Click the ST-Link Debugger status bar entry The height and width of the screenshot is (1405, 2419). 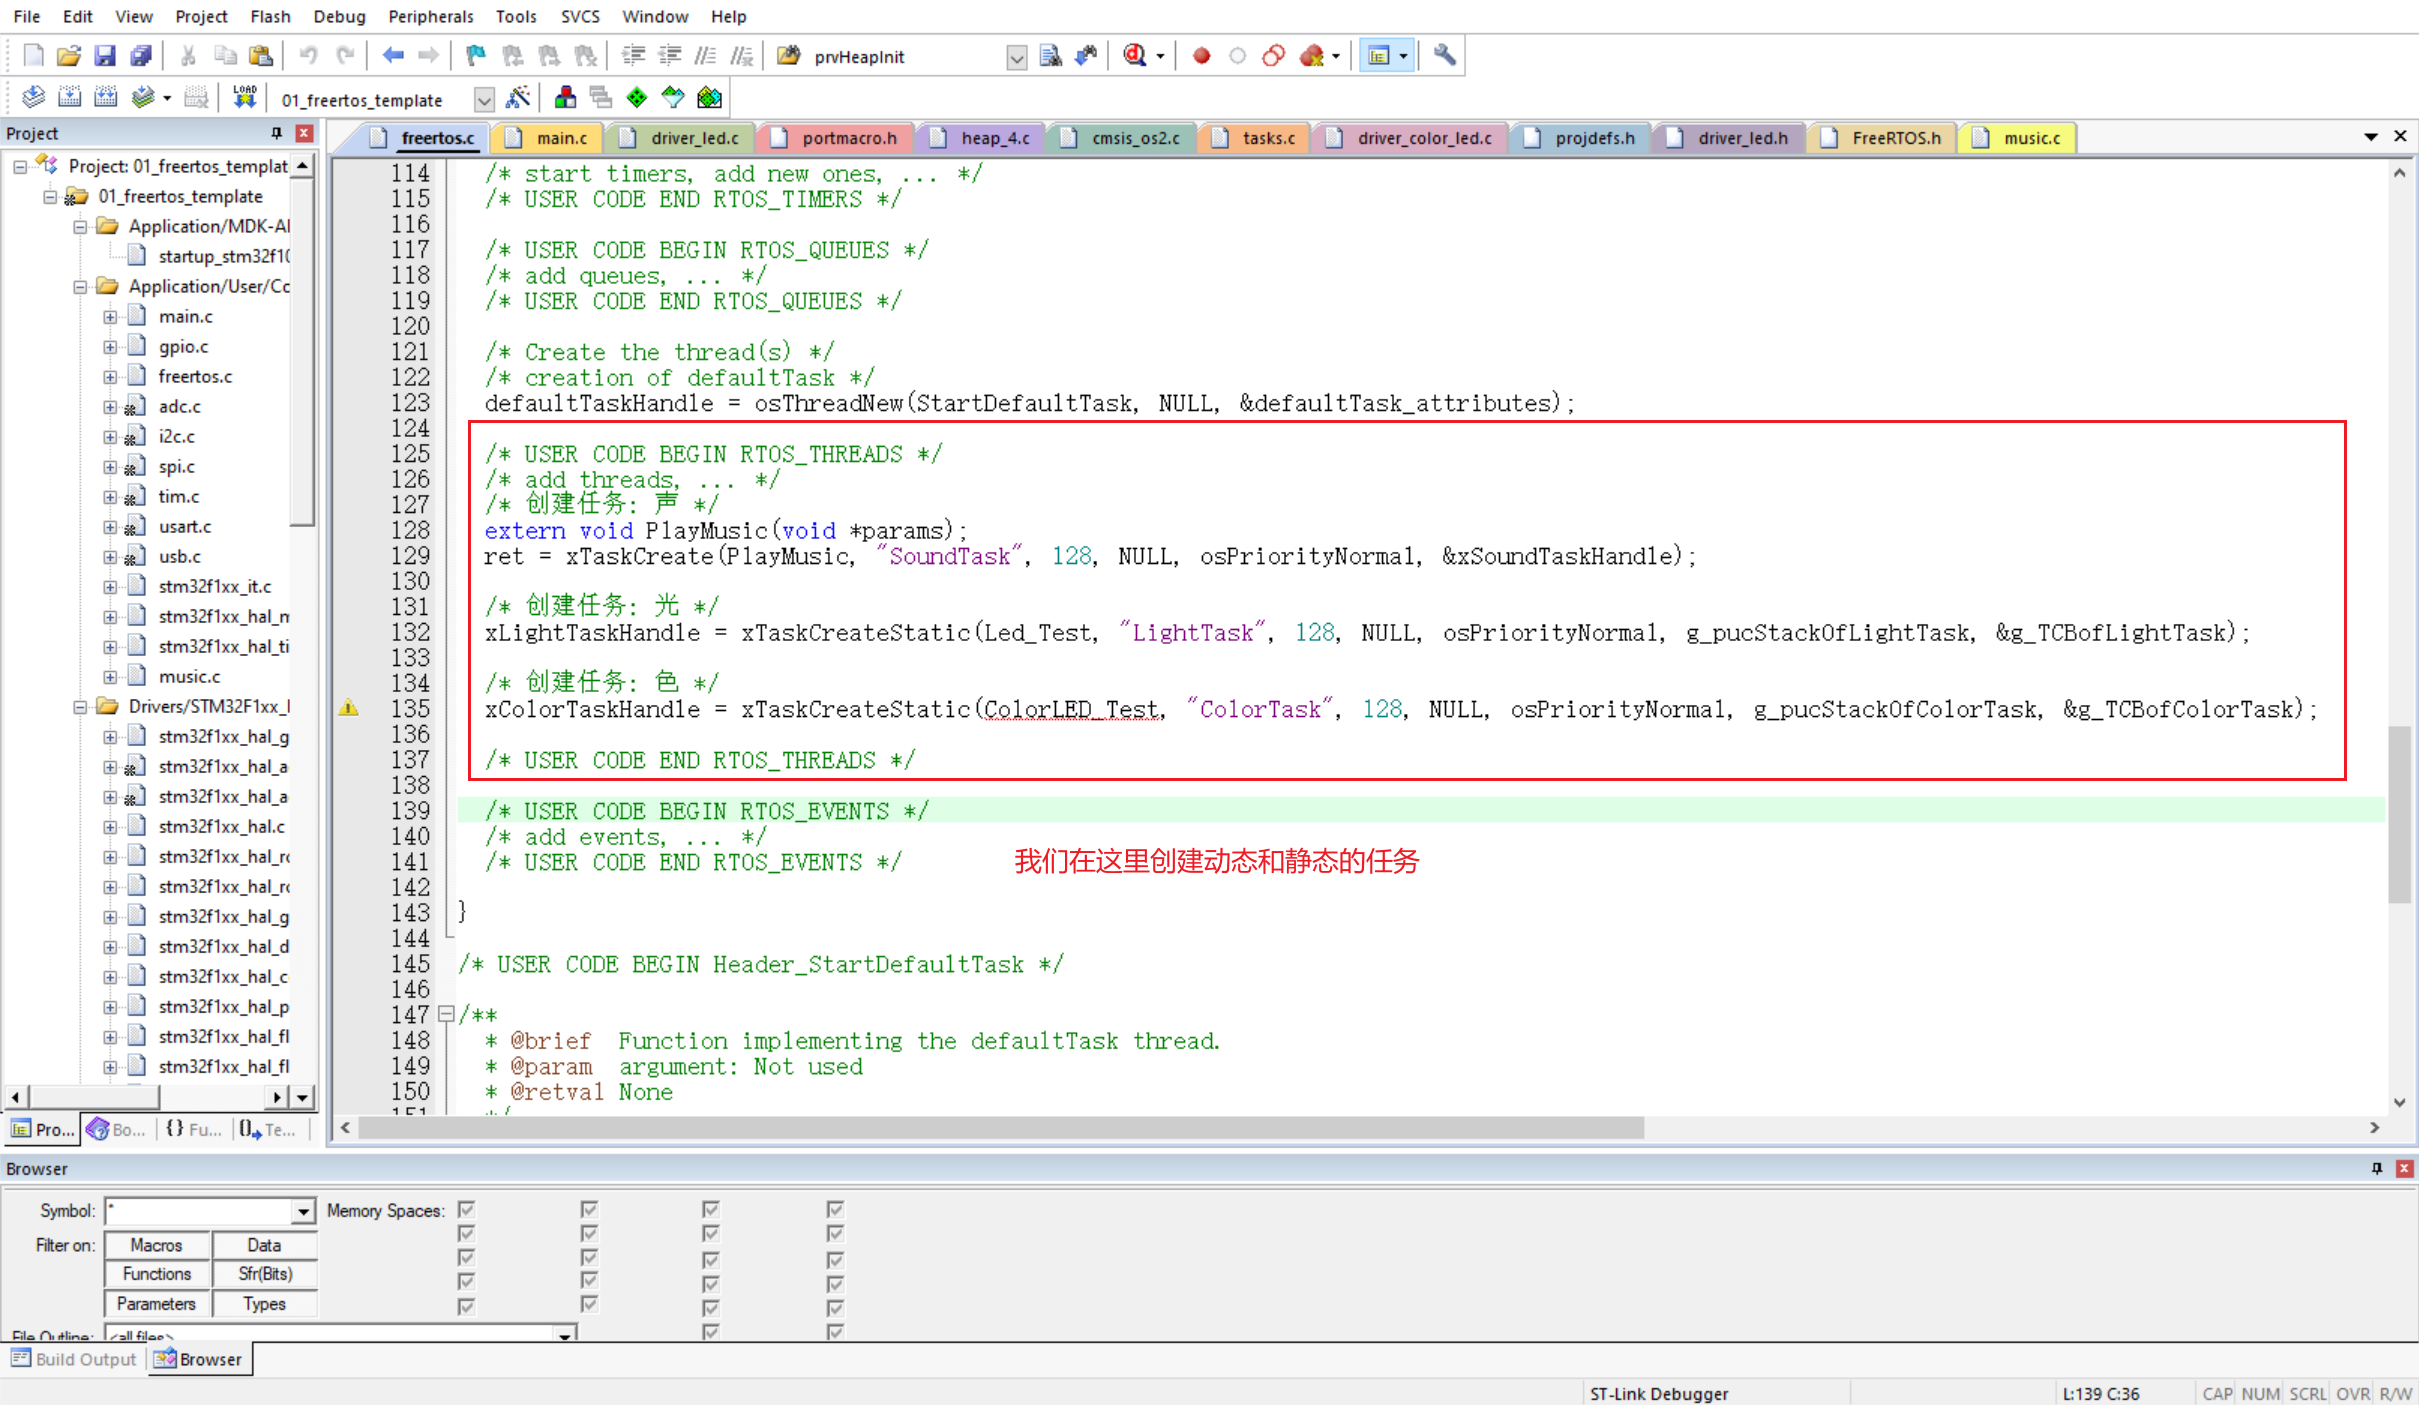tap(1659, 1393)
